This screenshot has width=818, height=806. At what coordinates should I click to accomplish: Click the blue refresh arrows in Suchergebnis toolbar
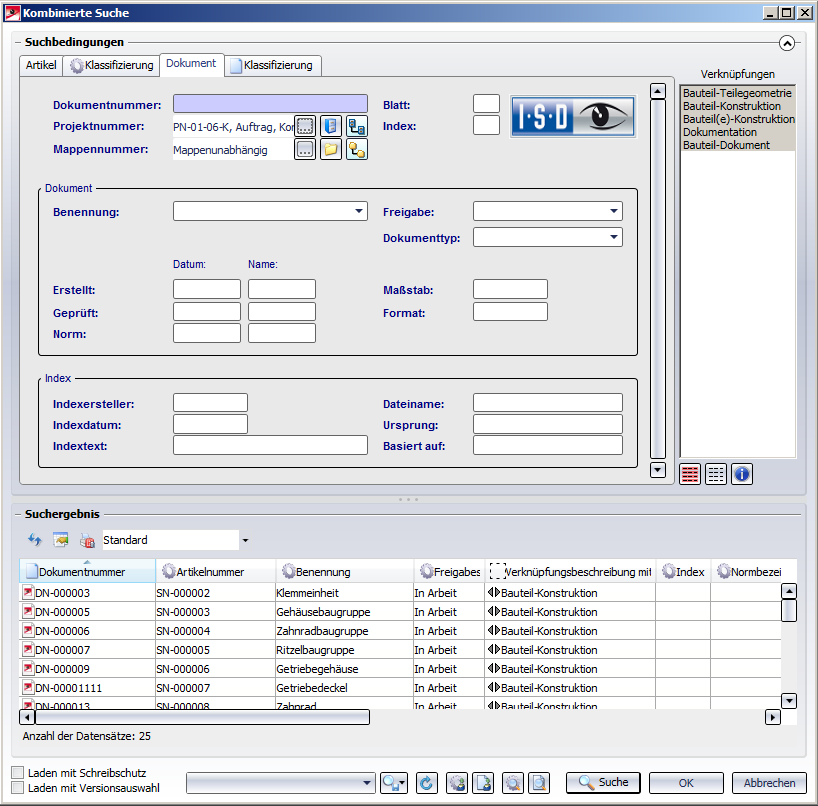pyautogui.click(x=35, y=540)
